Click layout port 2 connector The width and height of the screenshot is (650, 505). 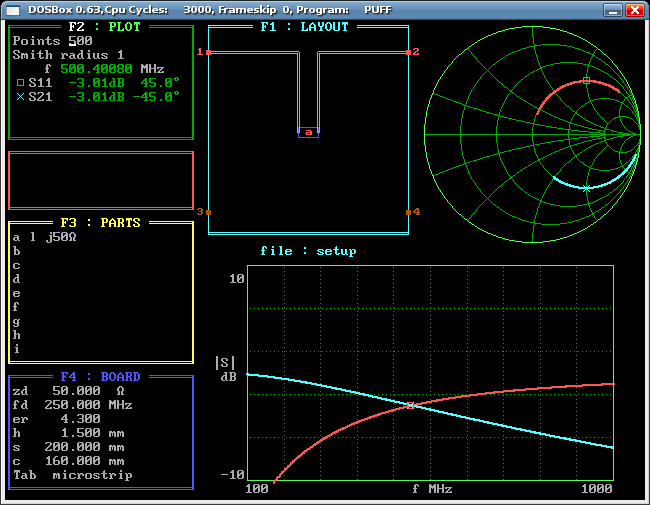click(x=408, y=52)
